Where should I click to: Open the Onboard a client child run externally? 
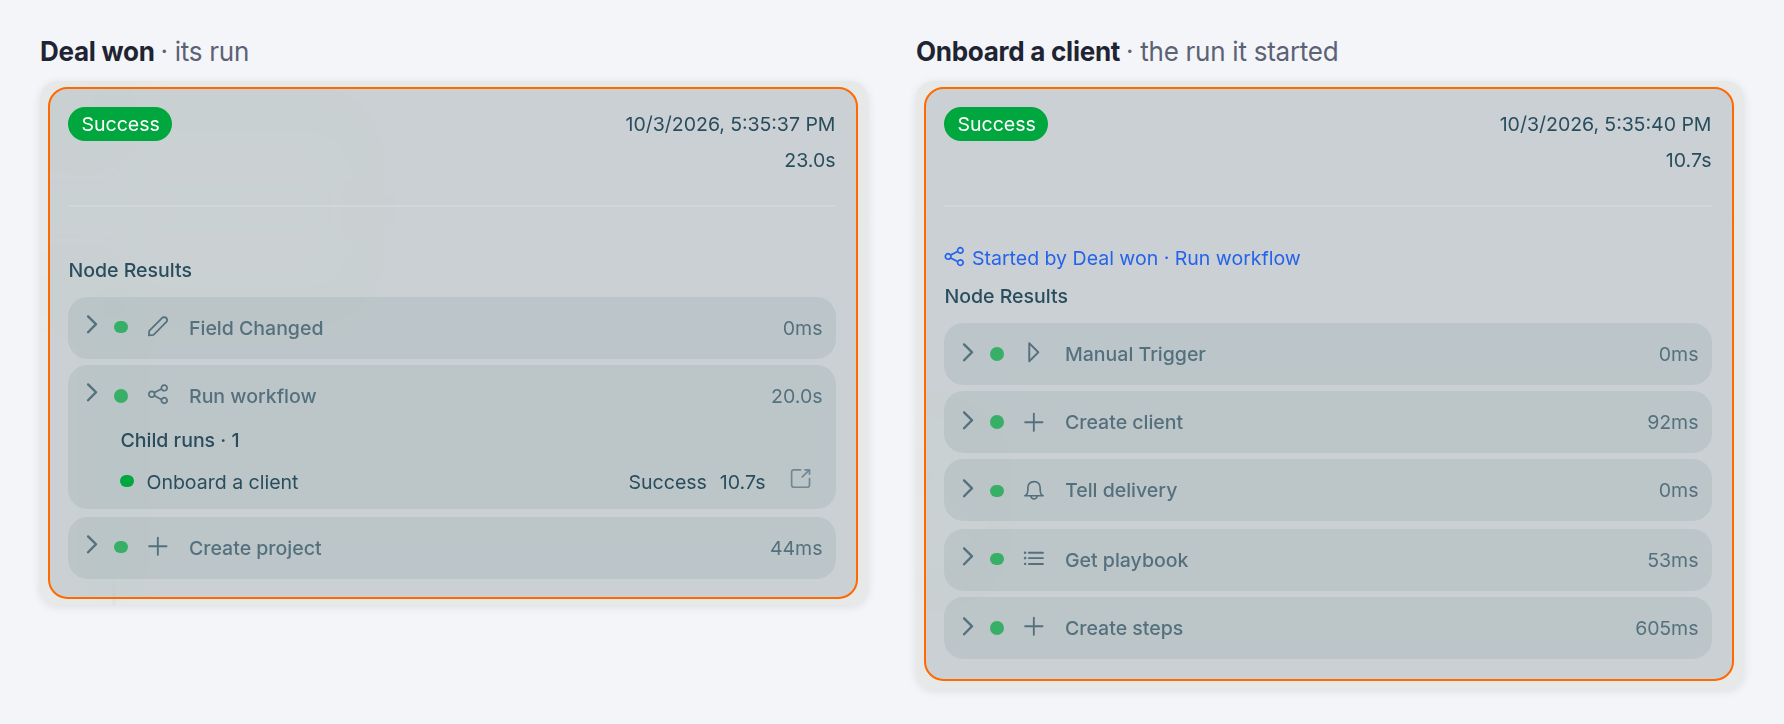[801, 479]
